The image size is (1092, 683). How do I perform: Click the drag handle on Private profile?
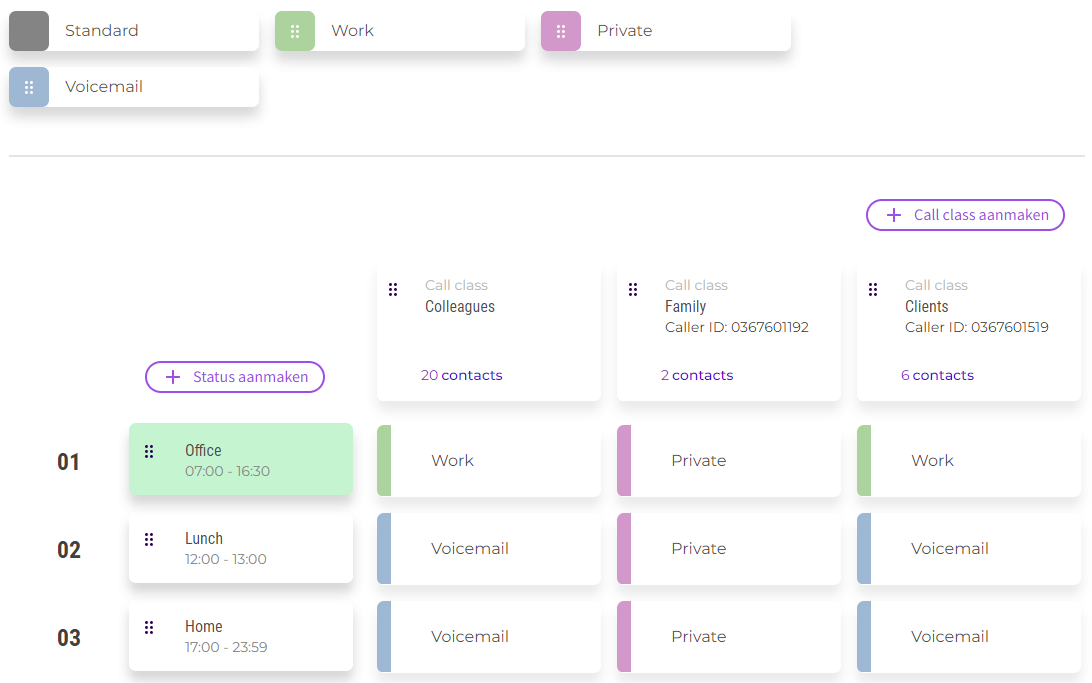pos(561,31)
